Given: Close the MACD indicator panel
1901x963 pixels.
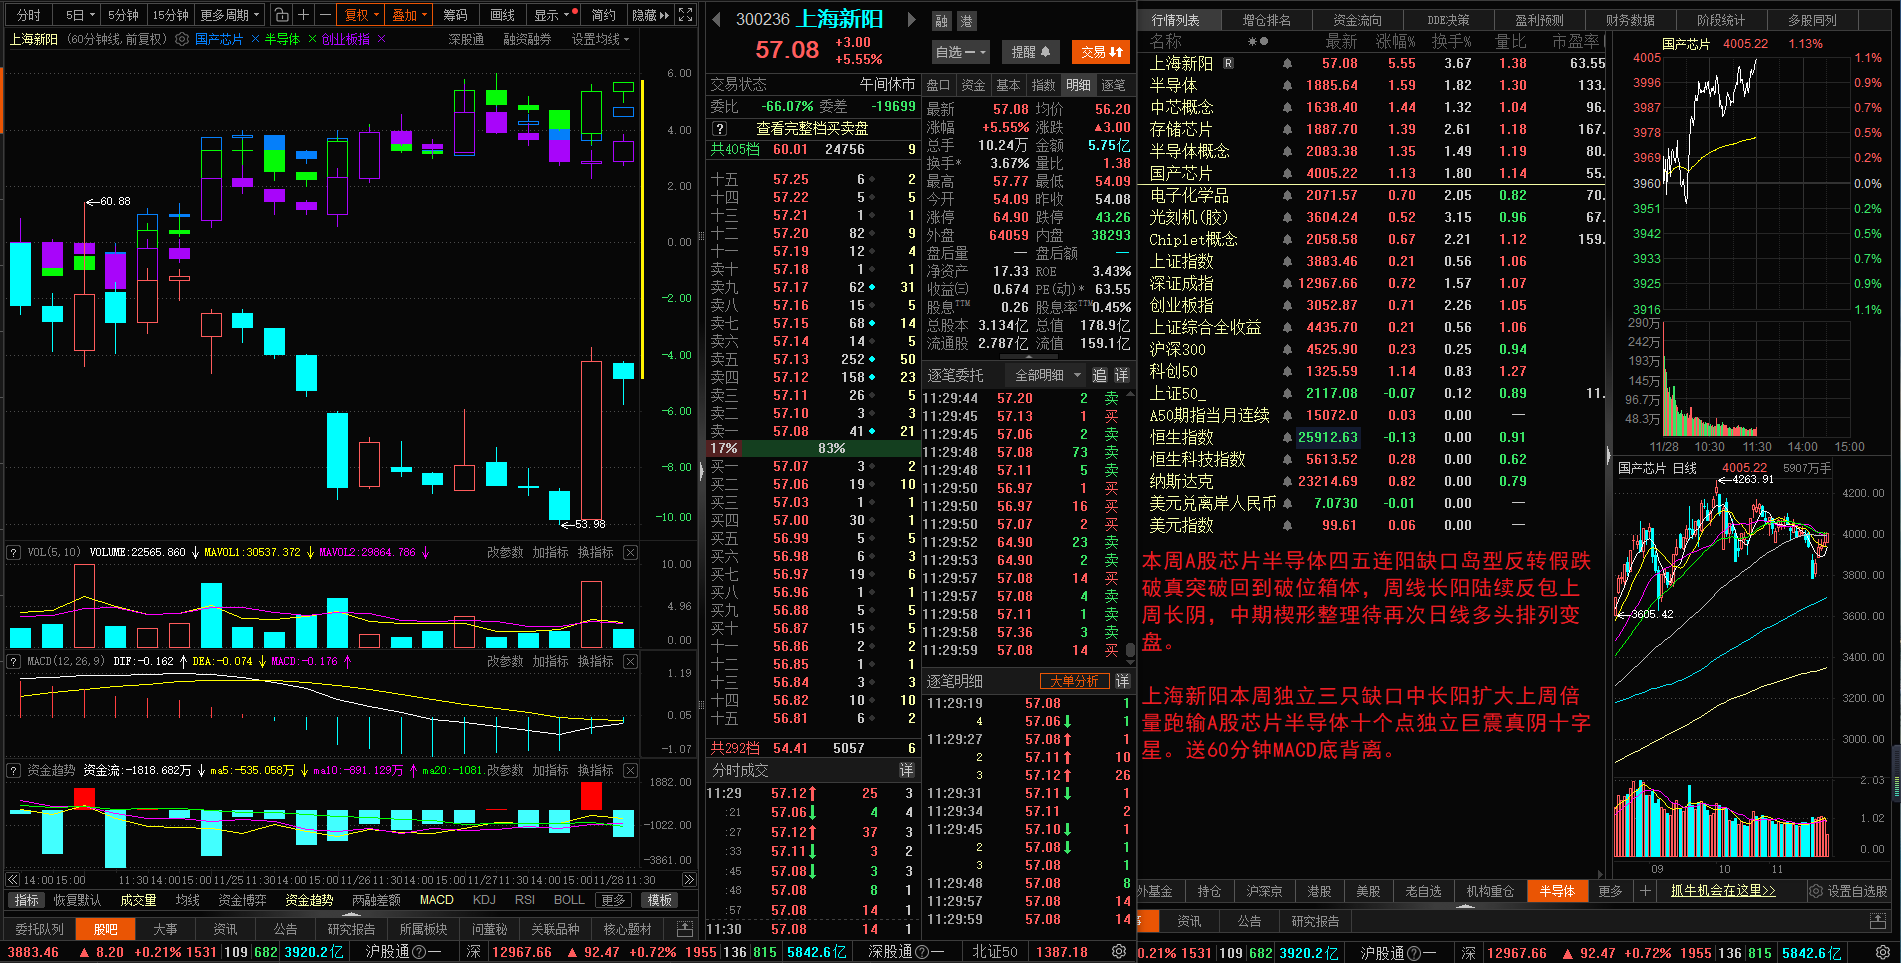Looking at the screenshot, I should click(630, 661).
